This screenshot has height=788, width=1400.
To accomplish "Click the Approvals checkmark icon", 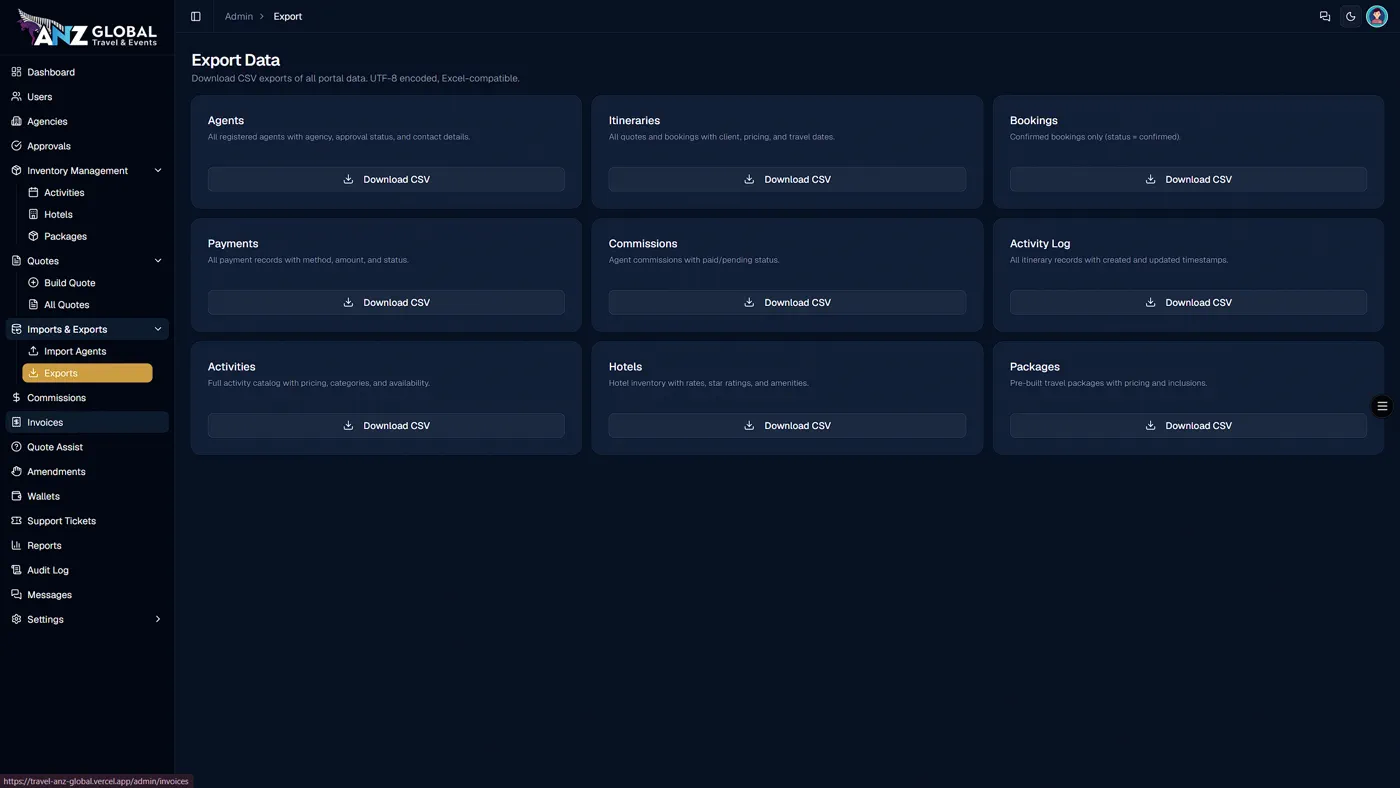I will (16, 146).
